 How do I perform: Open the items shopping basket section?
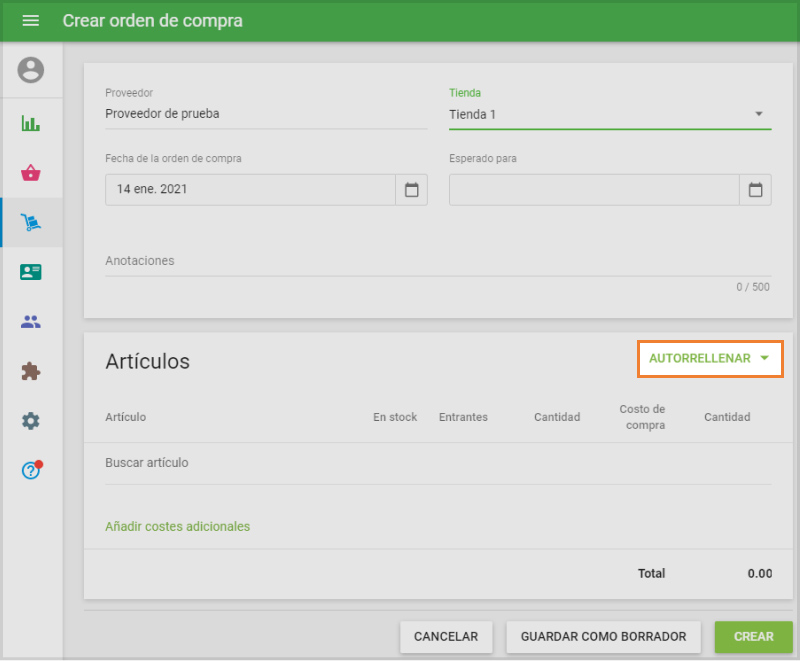31,173
